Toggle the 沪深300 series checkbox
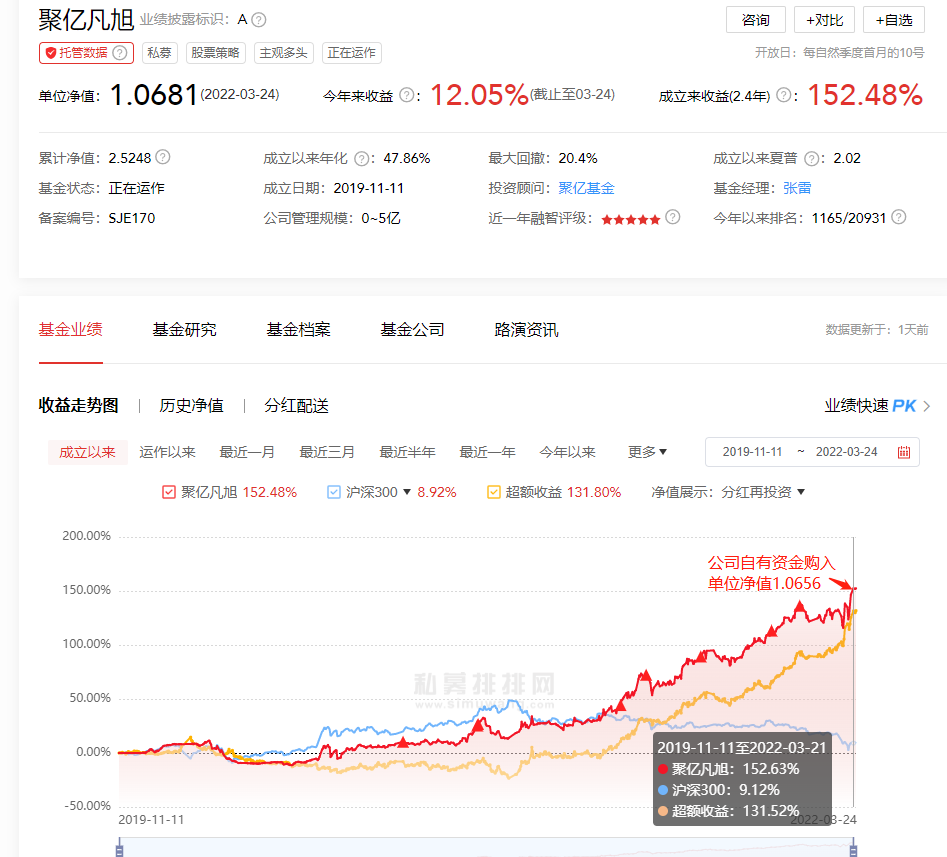Image resolution: width=947 pixels, height=857 pixels. tap(333, 492)
